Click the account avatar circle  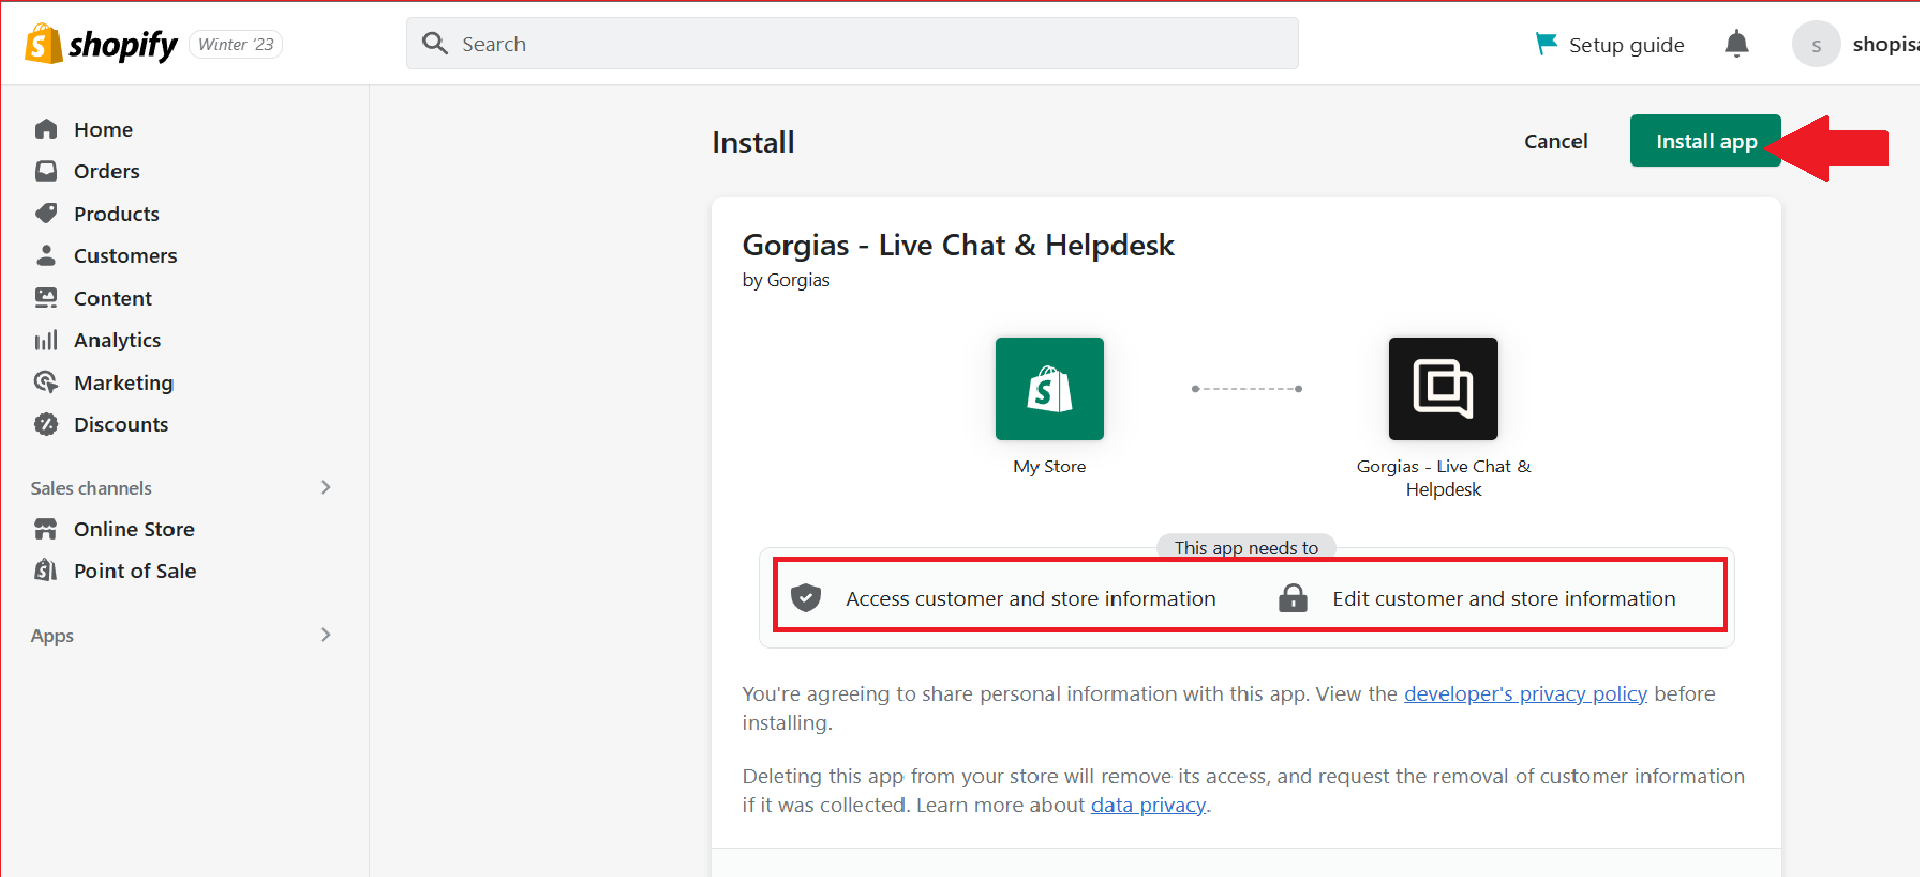tap(1816, 44)
